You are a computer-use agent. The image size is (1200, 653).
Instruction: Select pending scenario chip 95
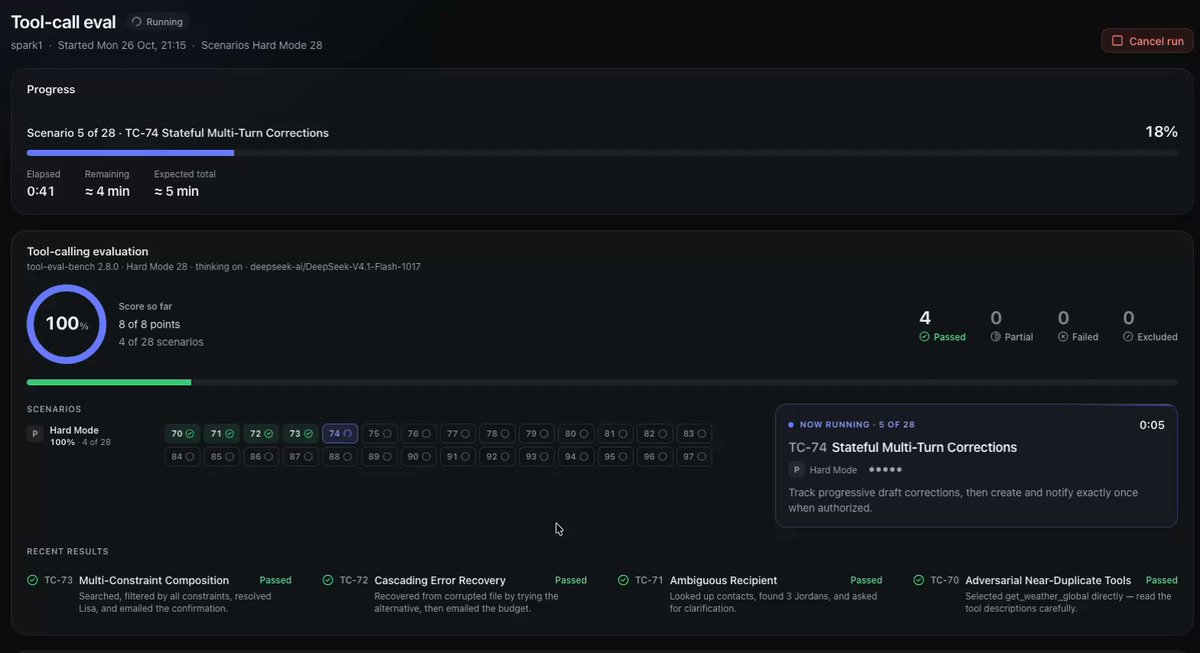615,457
